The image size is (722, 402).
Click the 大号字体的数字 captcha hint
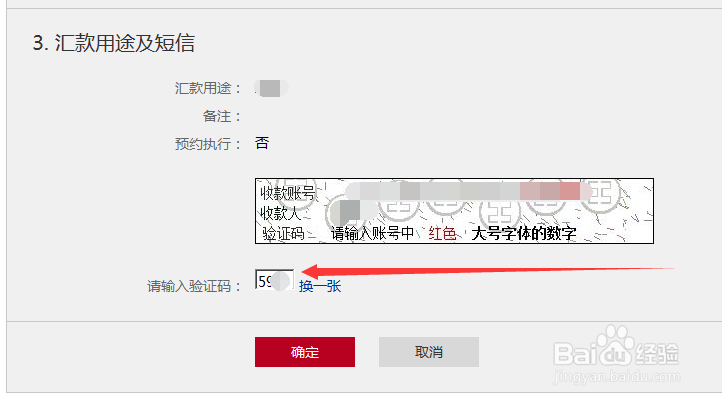524,233
